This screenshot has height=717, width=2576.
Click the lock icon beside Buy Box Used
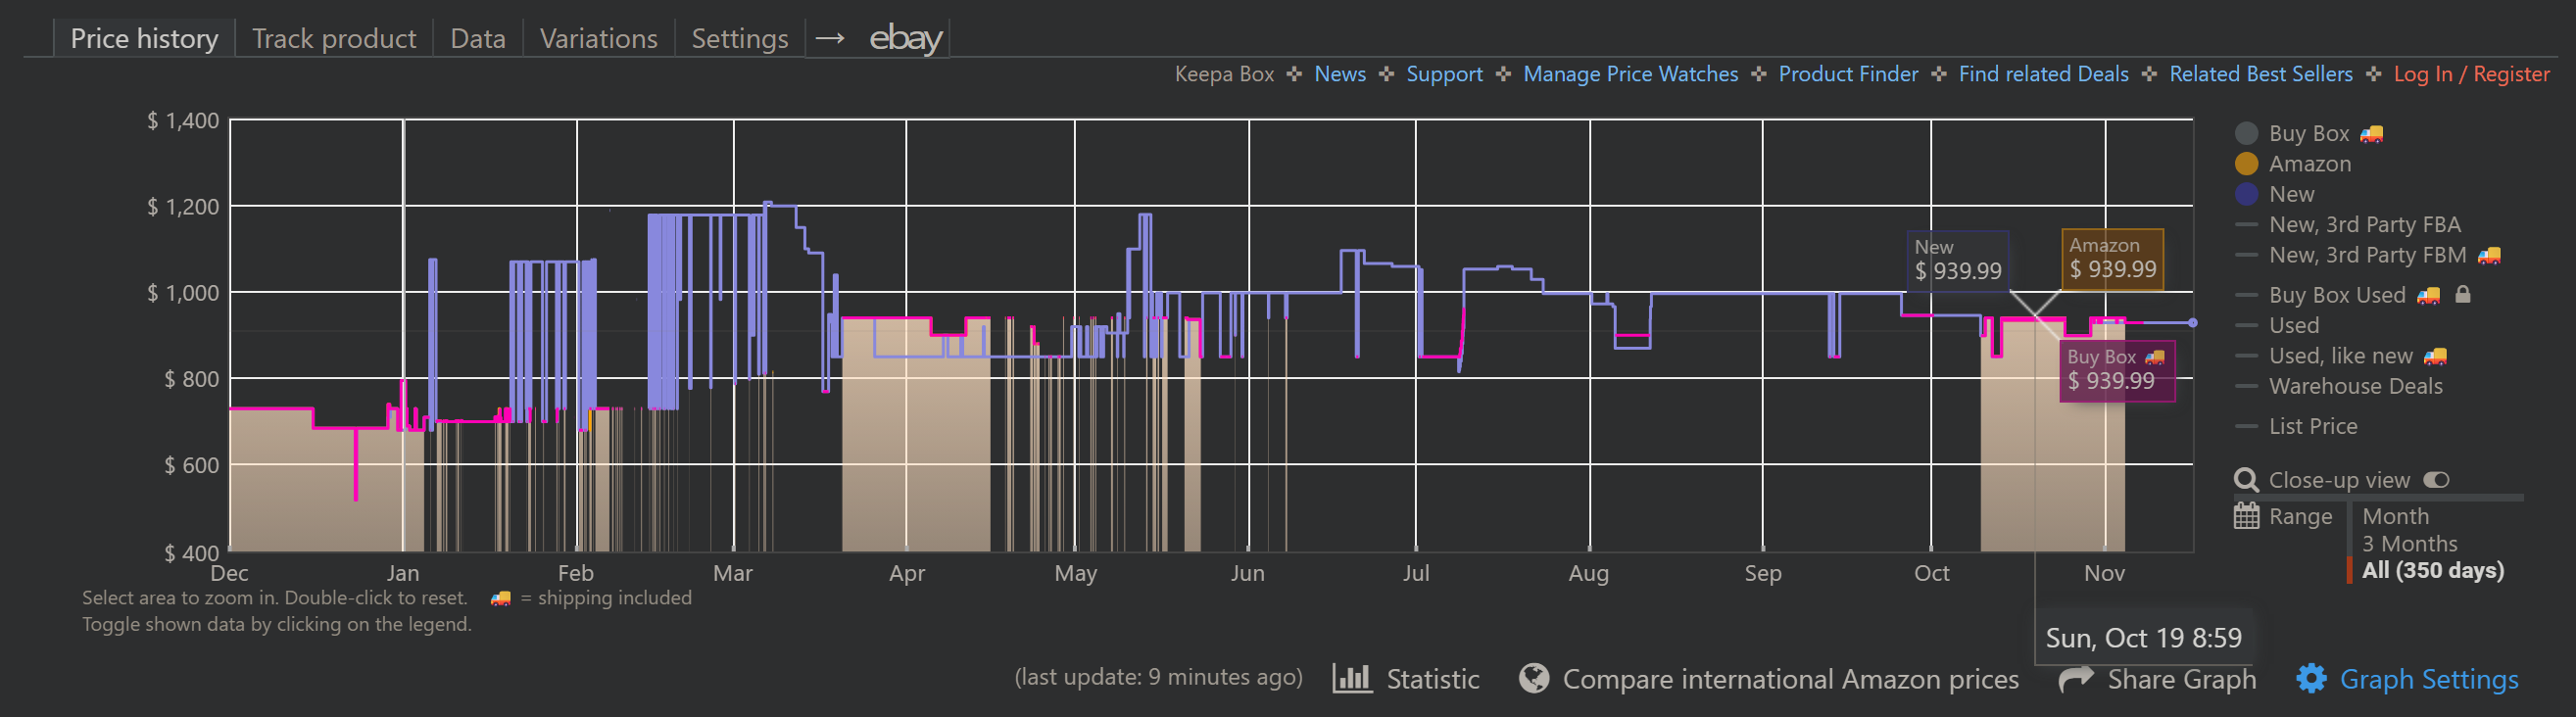2463,294
